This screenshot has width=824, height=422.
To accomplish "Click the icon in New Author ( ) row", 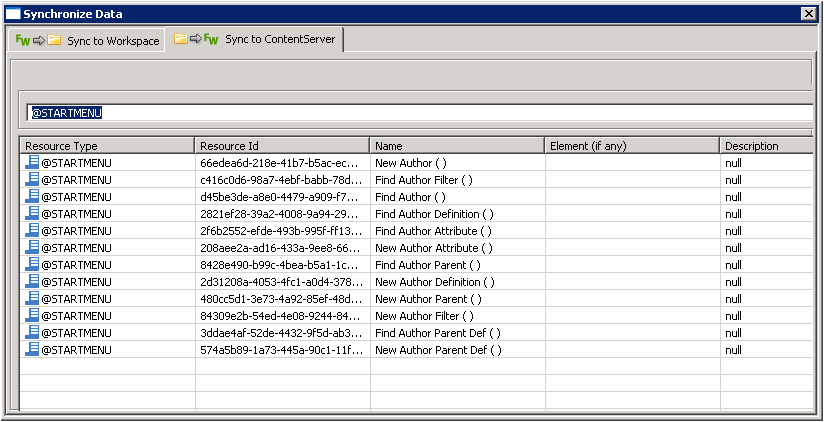I will point(32,162).
